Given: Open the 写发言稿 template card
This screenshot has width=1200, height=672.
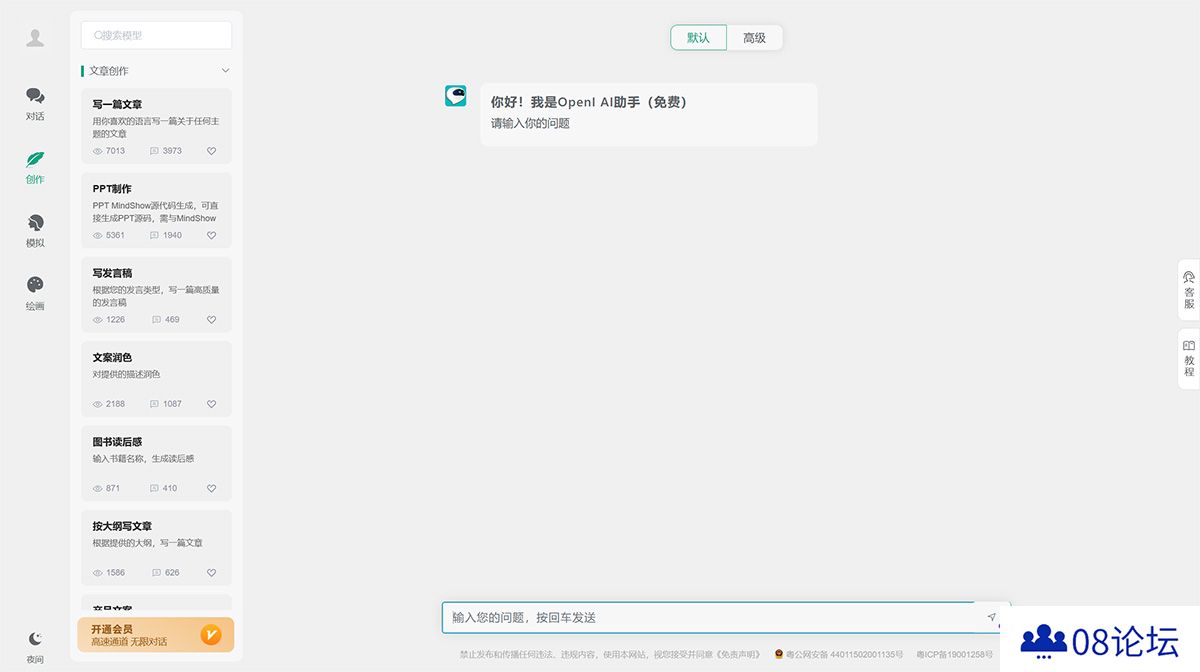Looking at the screenshot, I should tap(156, 295).
